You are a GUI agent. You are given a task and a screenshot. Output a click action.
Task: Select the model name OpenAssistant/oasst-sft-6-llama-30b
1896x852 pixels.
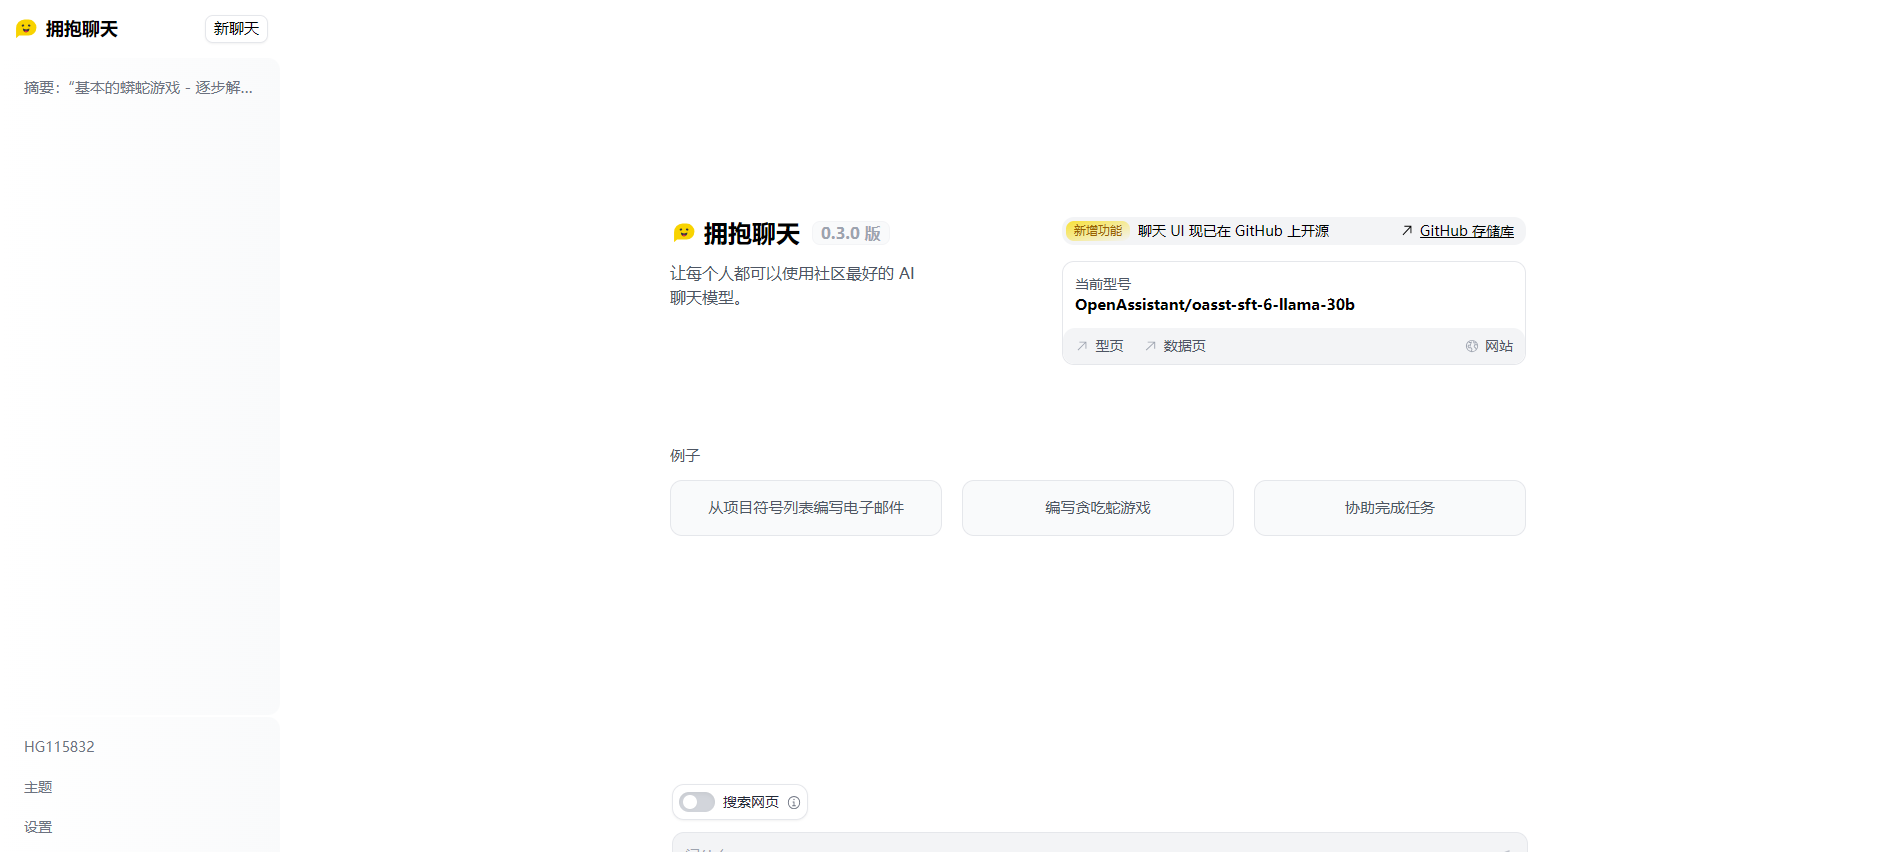tap(1215, 305)
